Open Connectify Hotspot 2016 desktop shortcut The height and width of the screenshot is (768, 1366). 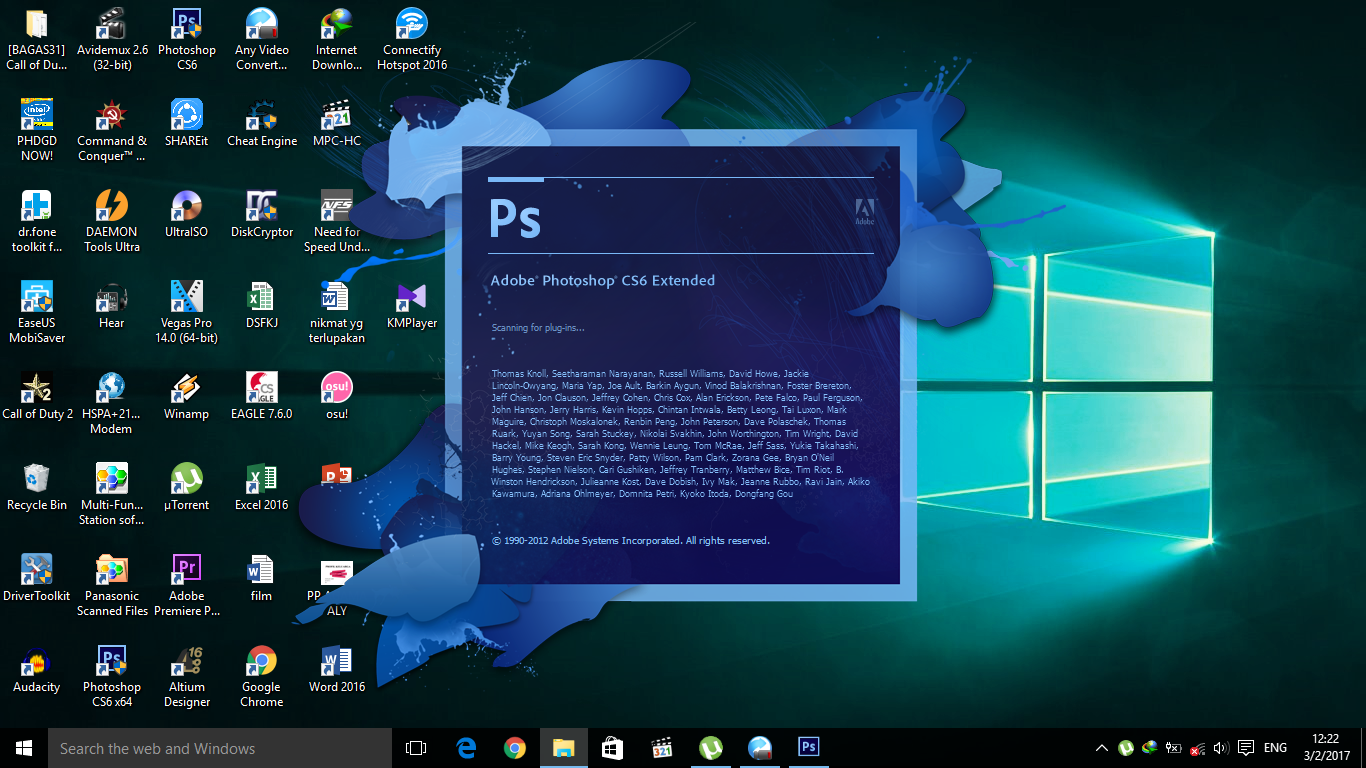point(412,40)
